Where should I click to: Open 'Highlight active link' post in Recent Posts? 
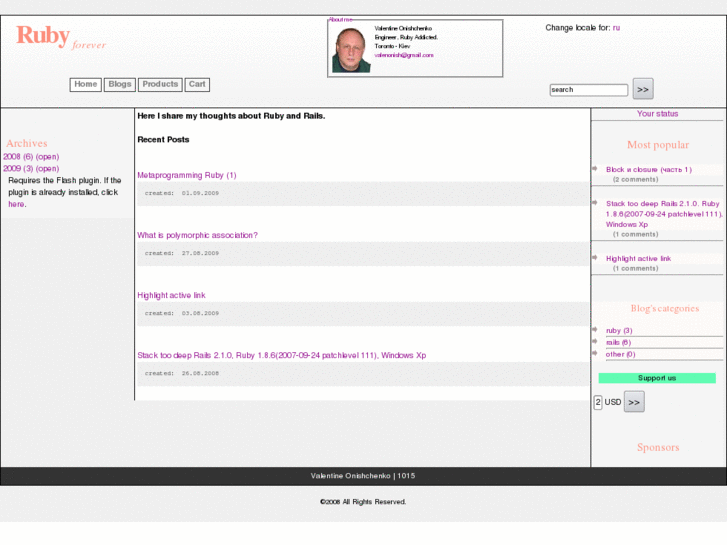[171, 295]
